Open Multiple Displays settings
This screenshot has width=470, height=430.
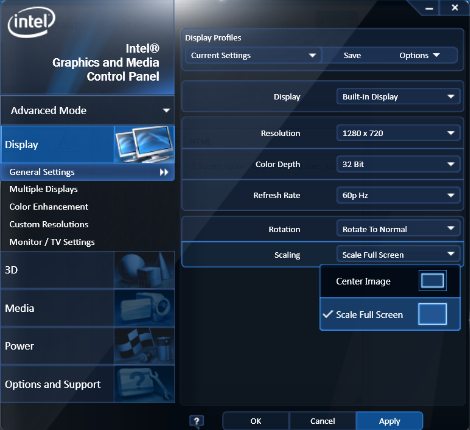(43, 189)
